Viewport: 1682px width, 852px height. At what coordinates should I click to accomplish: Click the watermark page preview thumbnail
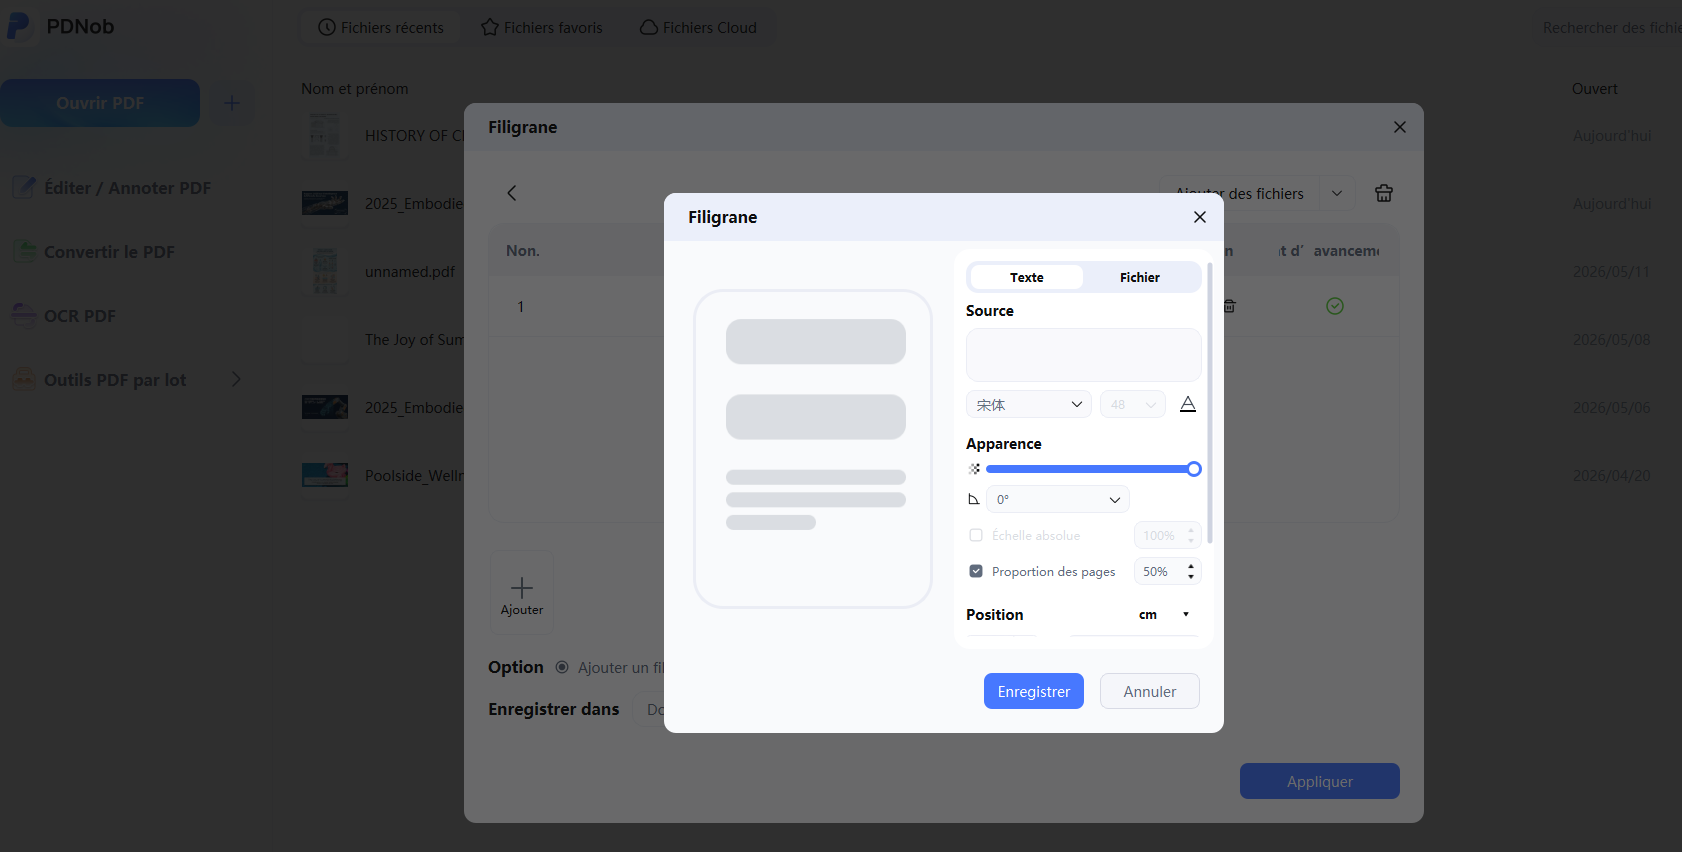[x=813, y=449]
